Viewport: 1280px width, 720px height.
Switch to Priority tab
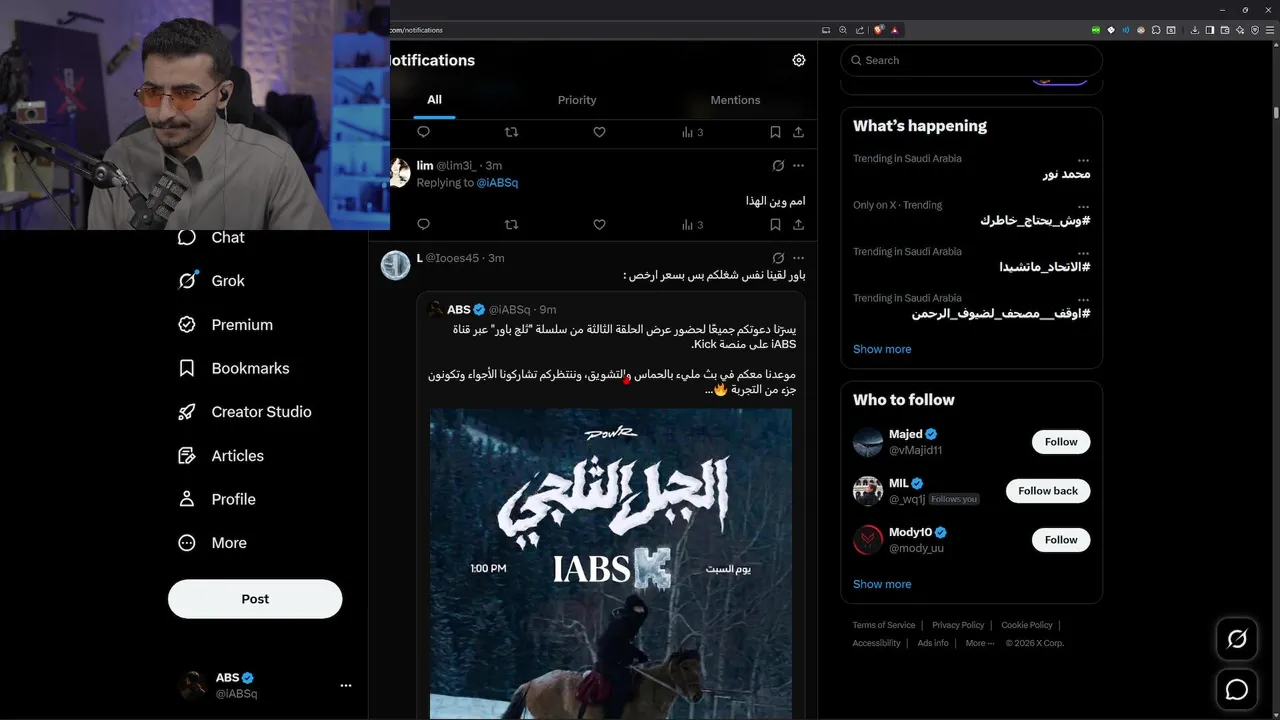[x=577, y=100]
